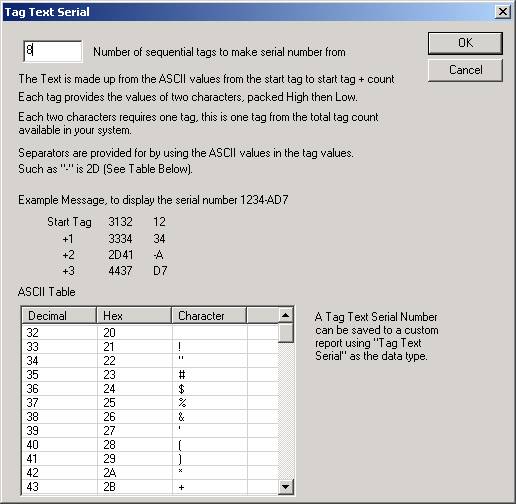
Task: Select the row for the % character
Action: (x=150, y=403)
